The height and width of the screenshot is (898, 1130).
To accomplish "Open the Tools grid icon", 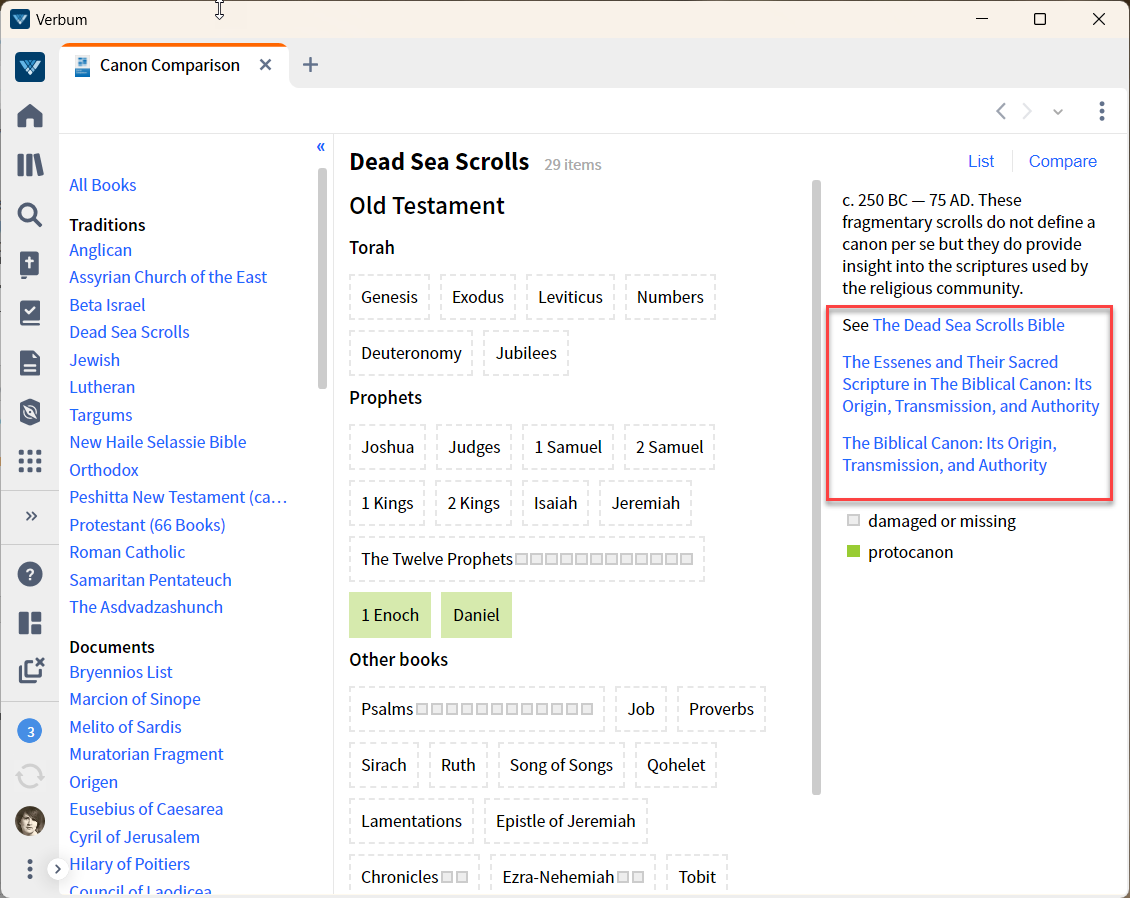I will [30, 461].
